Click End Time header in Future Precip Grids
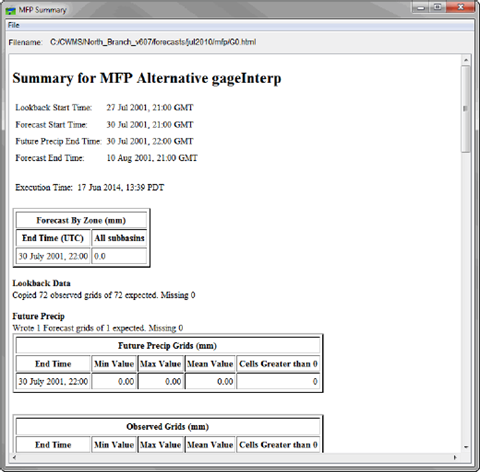Image resolution: width=480 pixels, height=472 pixels. 53,364
